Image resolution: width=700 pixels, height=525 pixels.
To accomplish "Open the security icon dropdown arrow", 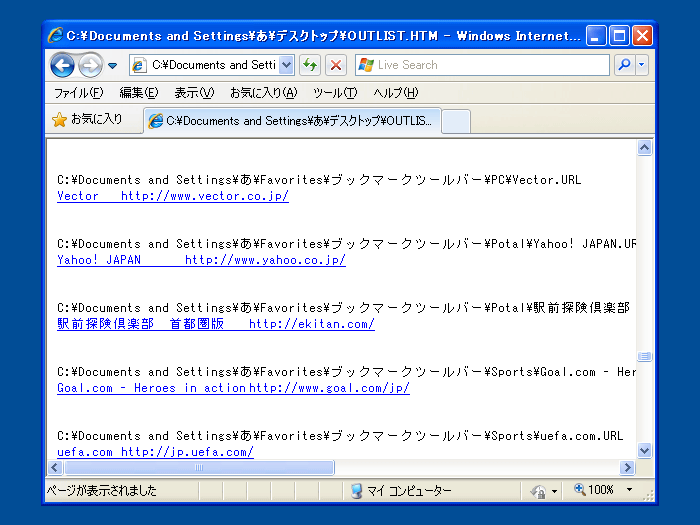I will click(x=554, y=492).
